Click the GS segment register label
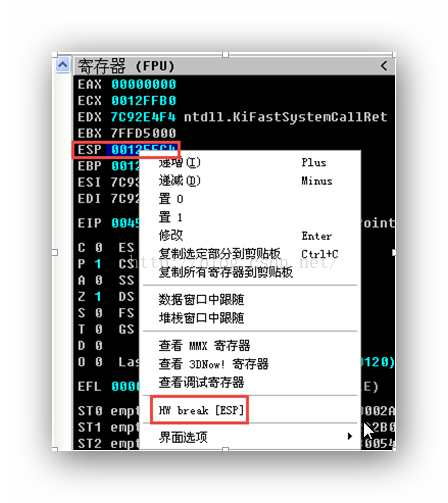448x503 pixels. coord(126,329)
